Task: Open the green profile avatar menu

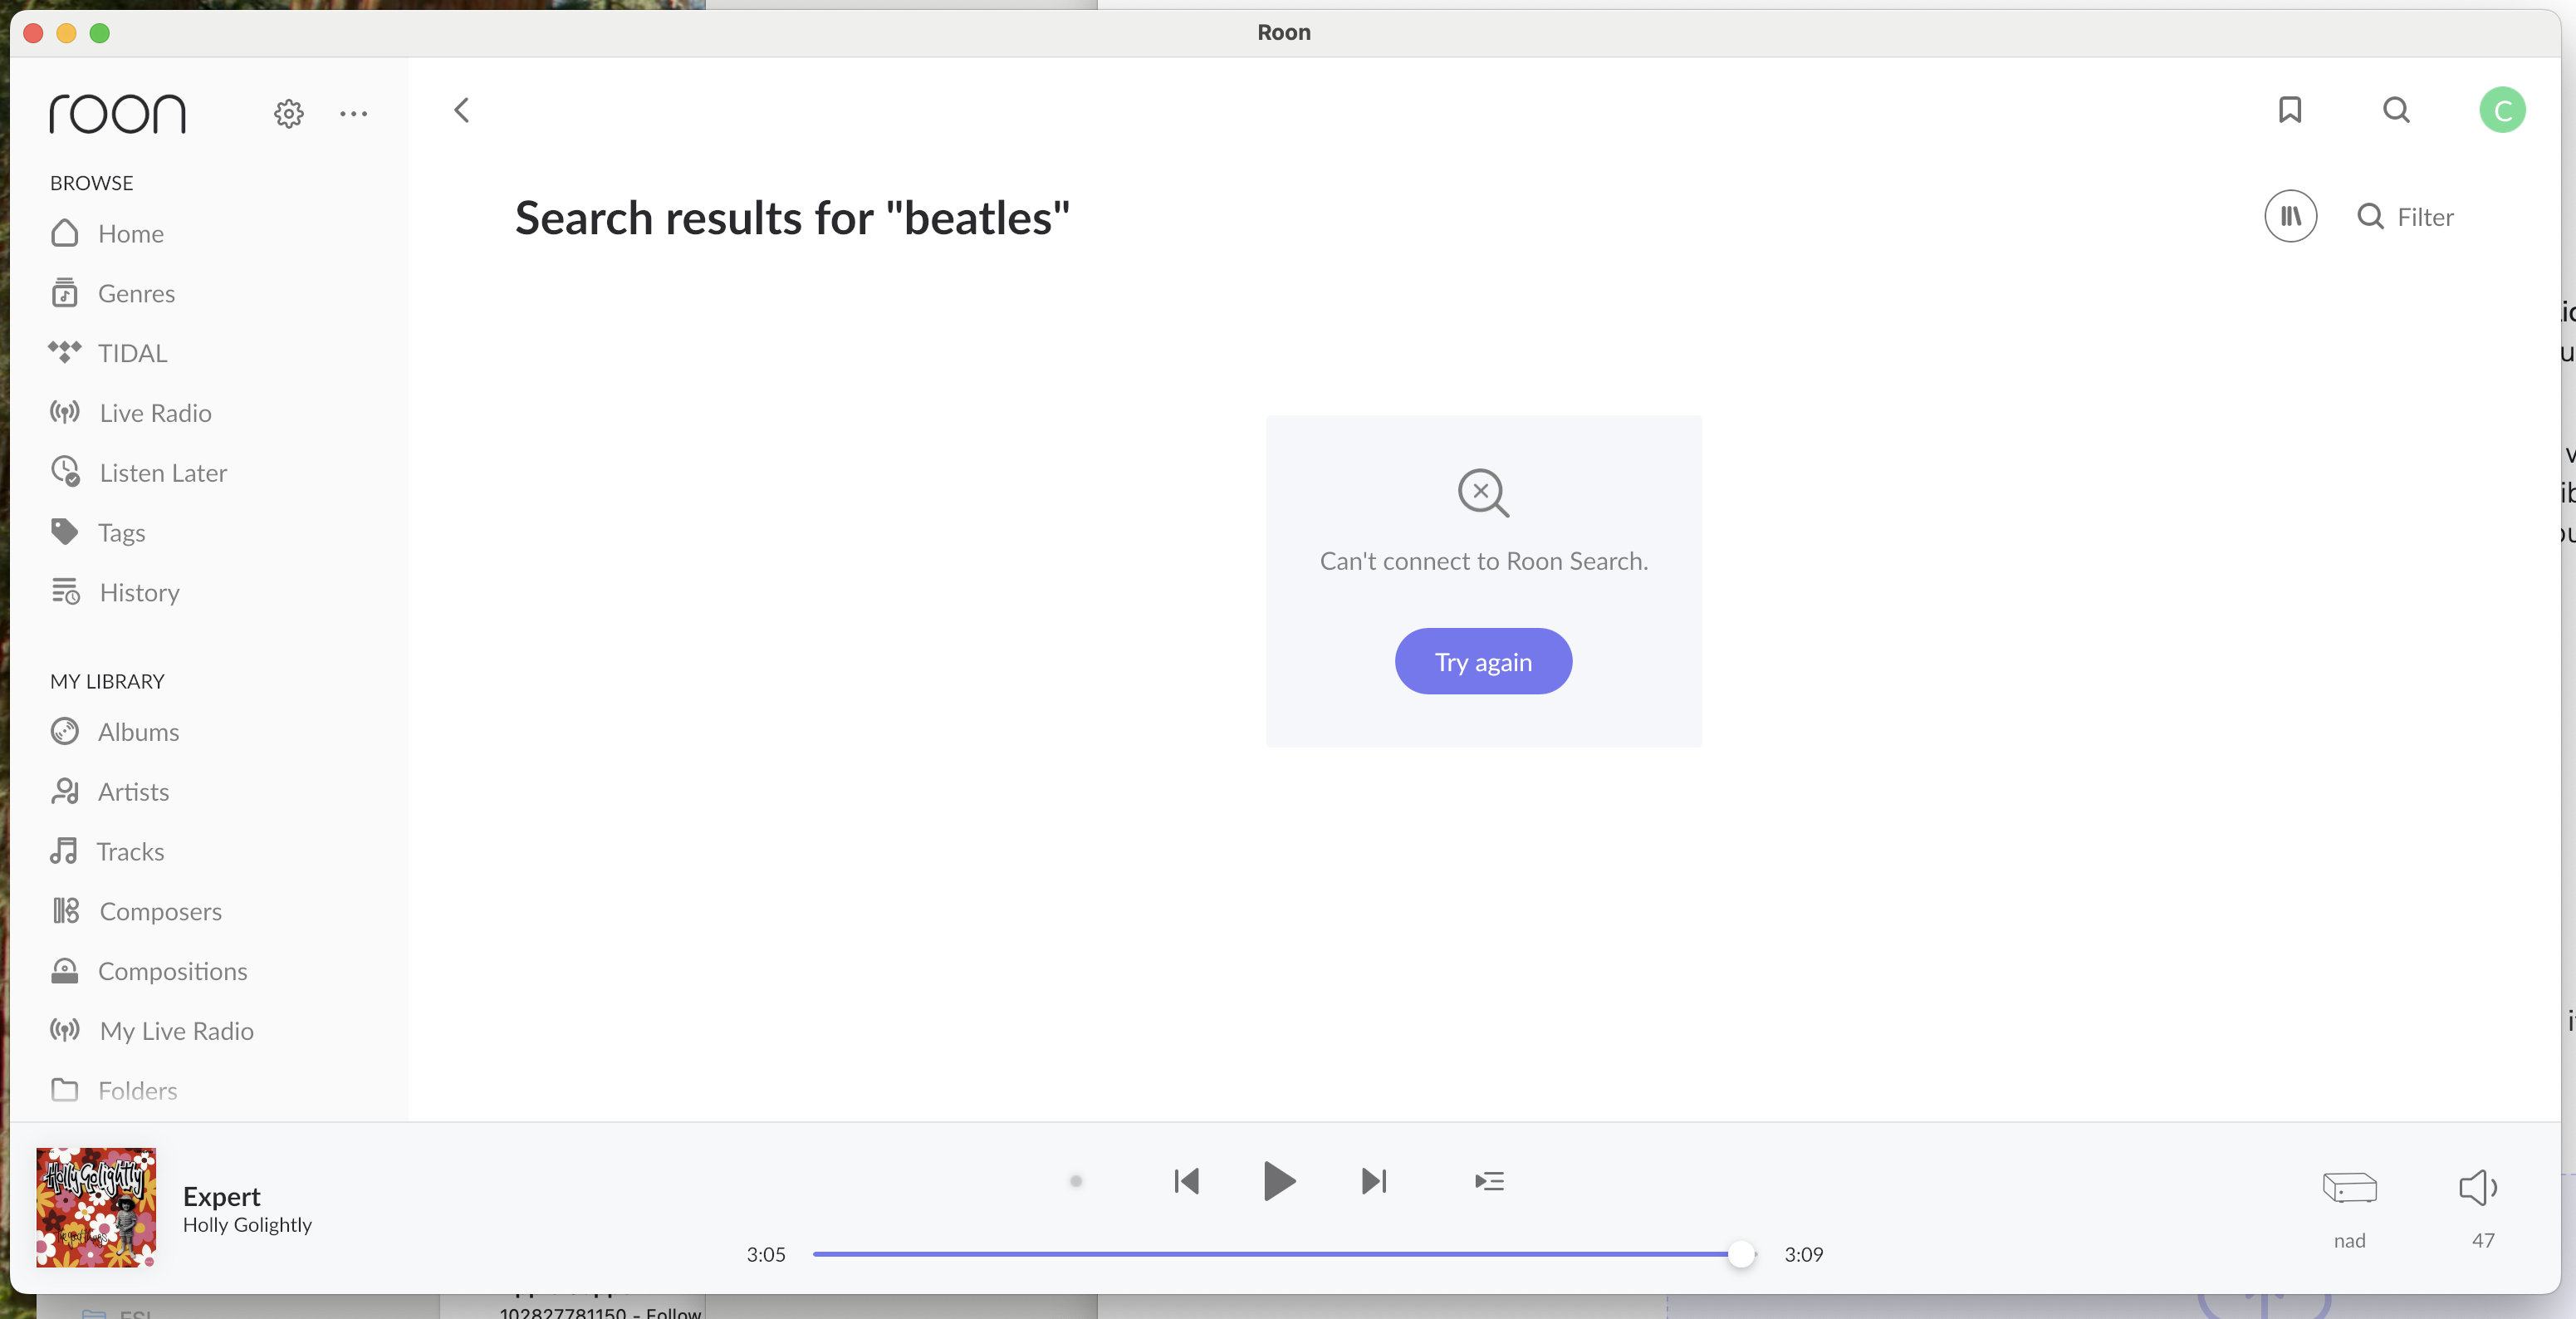Action: 2501,110
